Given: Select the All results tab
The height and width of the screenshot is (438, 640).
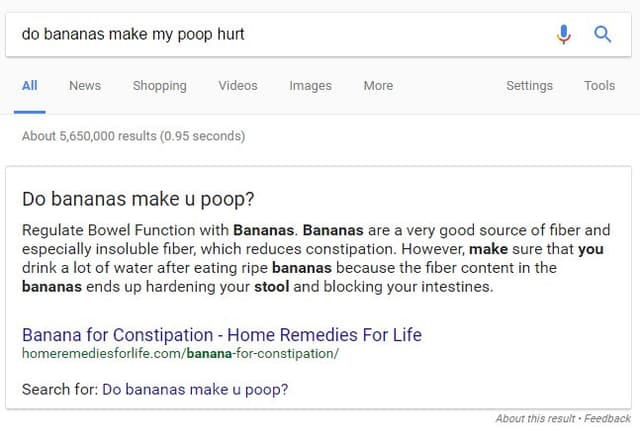Looking at the screenshot, I should tap(30, 86).
